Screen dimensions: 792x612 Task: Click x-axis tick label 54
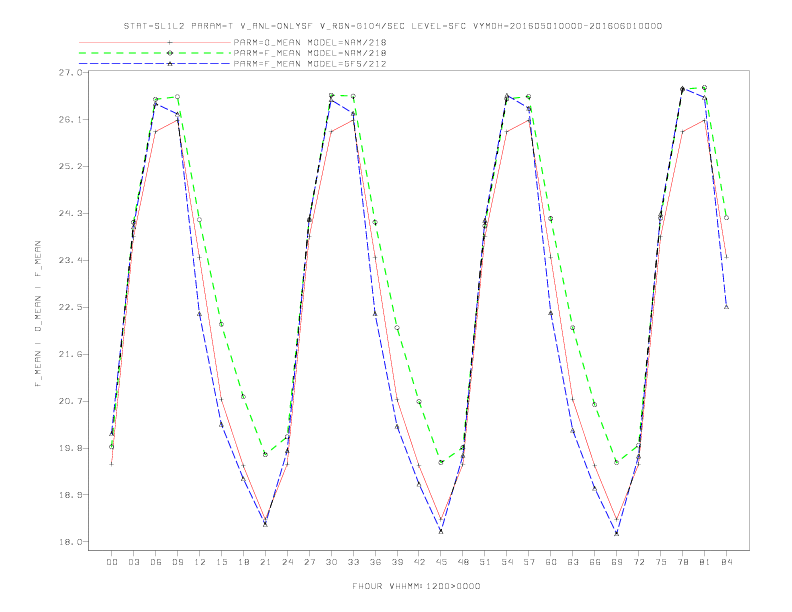click(x=507, y=562)
